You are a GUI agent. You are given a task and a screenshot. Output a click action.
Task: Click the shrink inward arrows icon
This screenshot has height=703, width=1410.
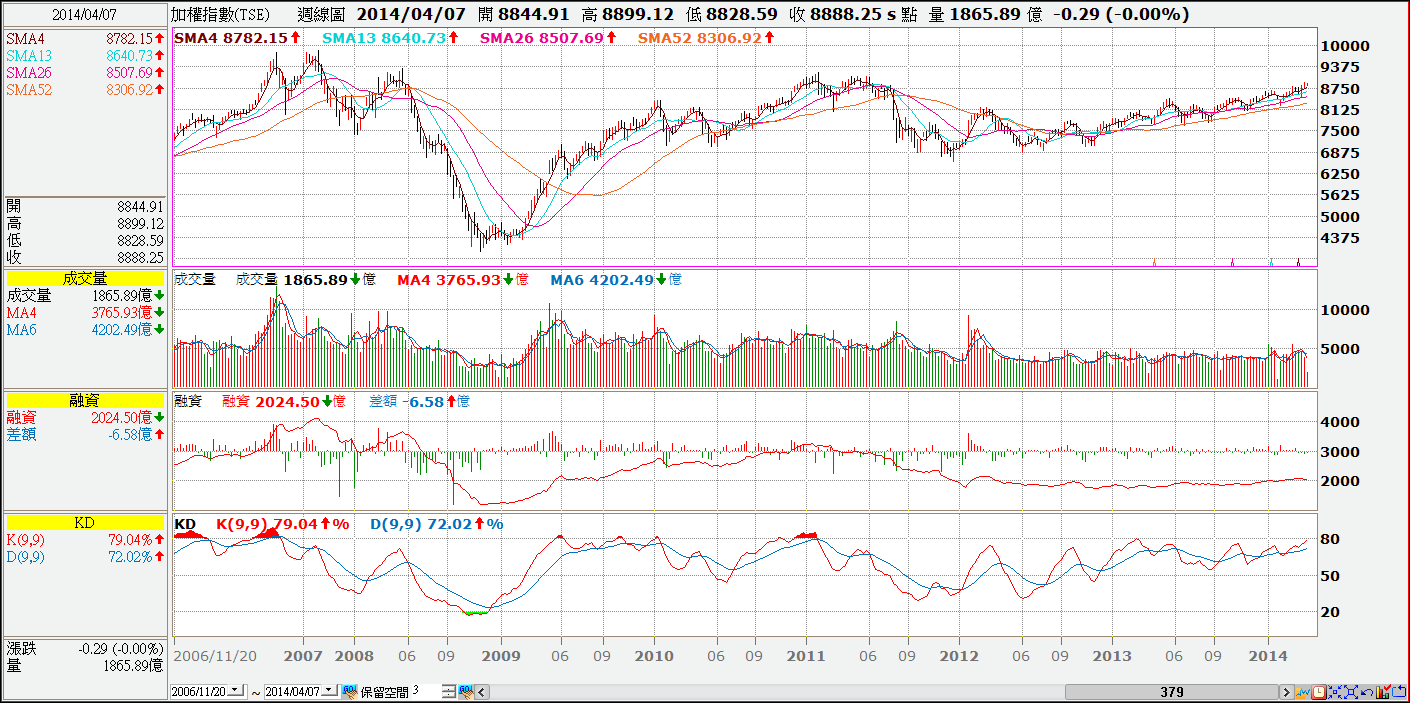pyautogui.click(x=1335, y=692)
